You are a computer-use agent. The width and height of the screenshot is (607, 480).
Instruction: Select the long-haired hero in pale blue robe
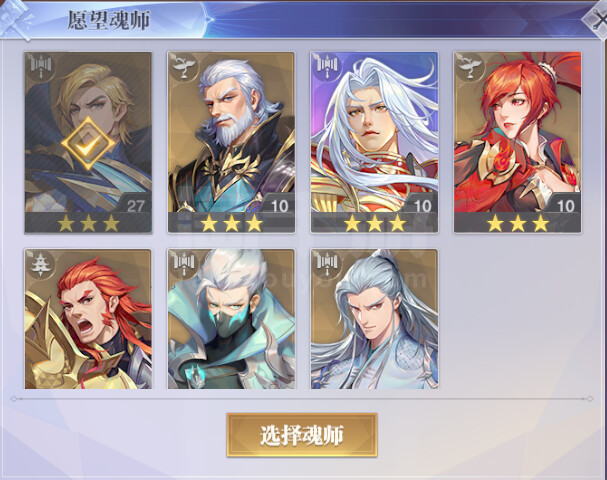(374, 319)
